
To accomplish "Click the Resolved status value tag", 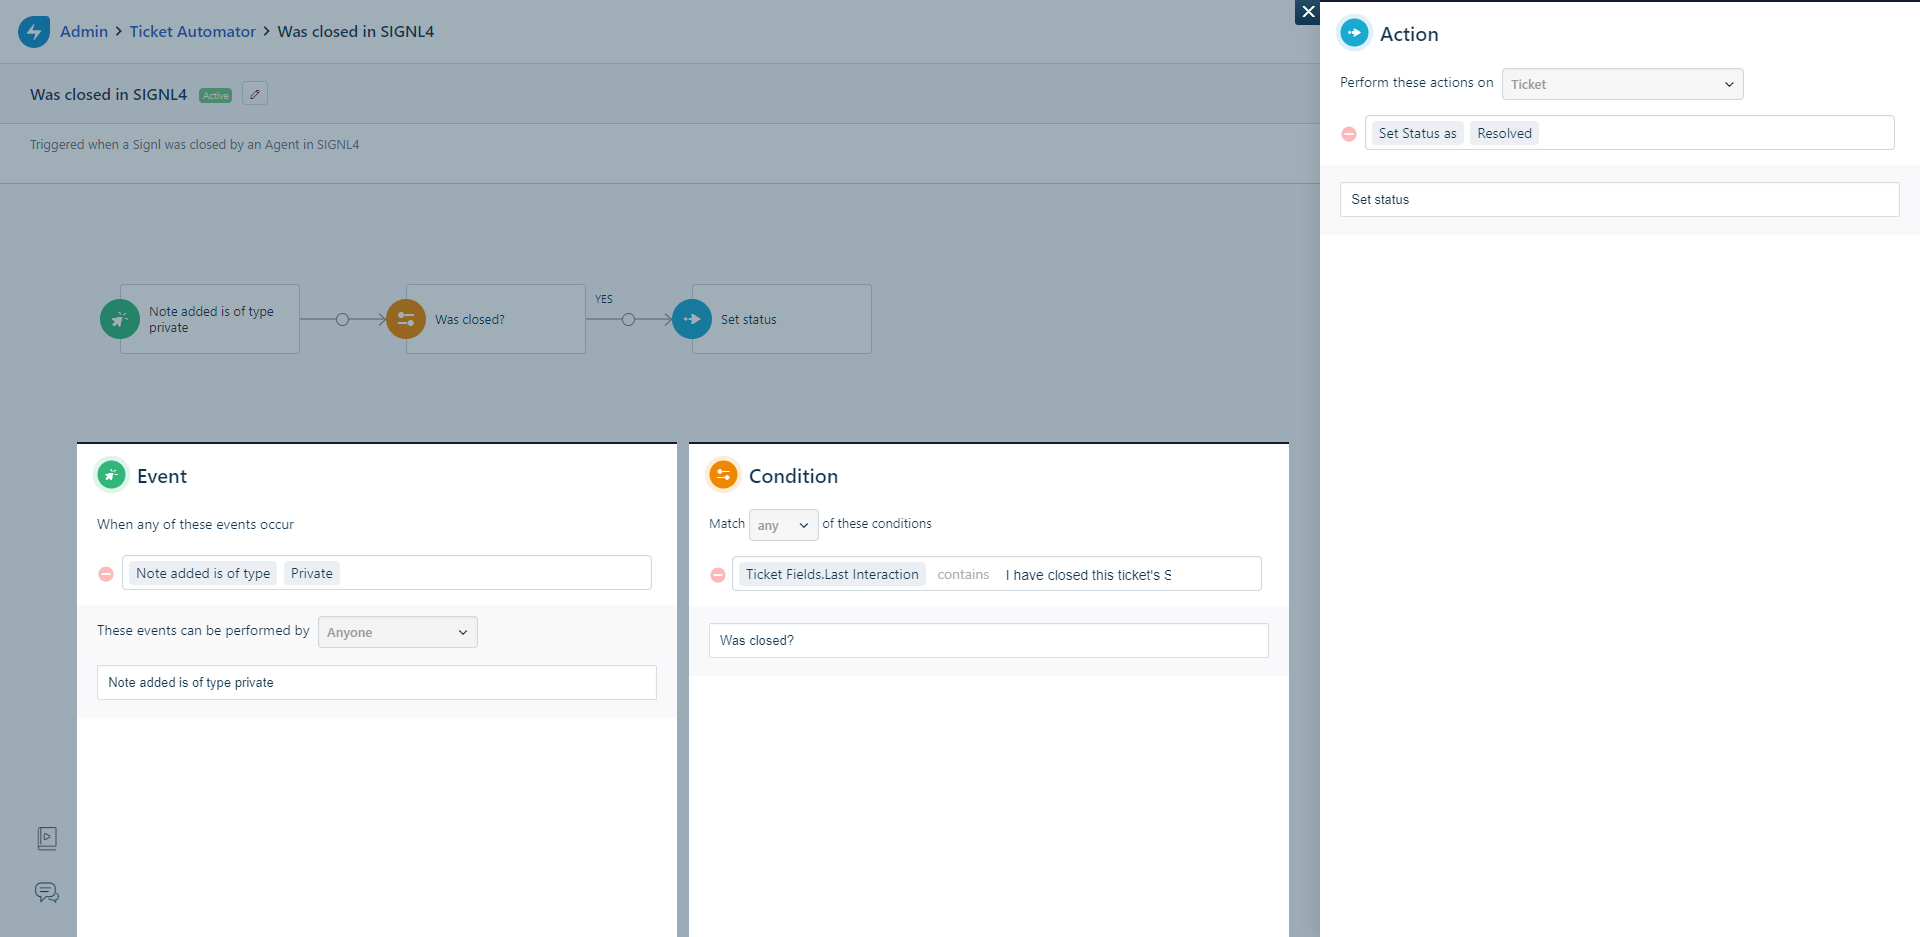I will click(1504, 134).
